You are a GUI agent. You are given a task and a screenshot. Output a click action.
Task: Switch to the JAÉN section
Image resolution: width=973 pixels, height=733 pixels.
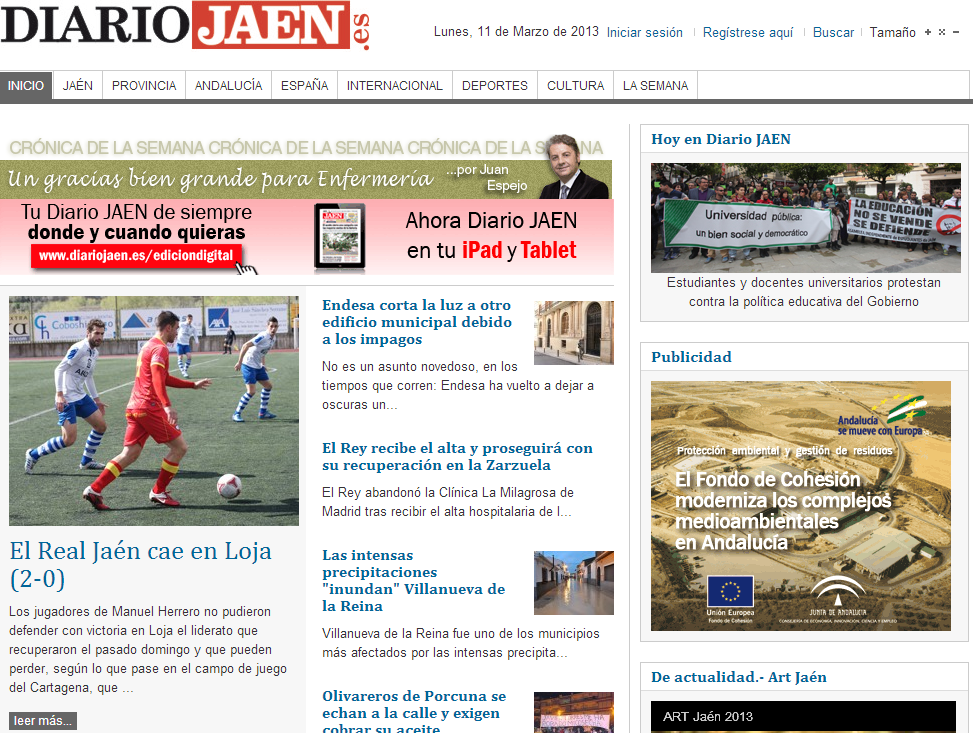[78, 86]
